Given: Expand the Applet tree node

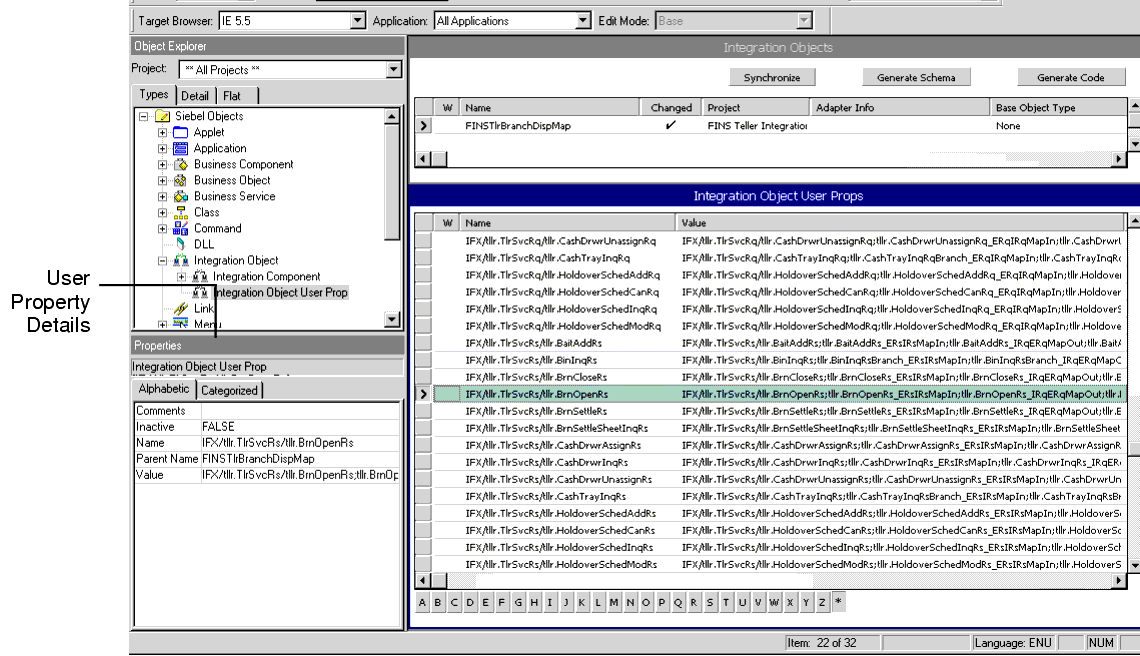Looking at the screenshot, I should [x=162, y=132].
